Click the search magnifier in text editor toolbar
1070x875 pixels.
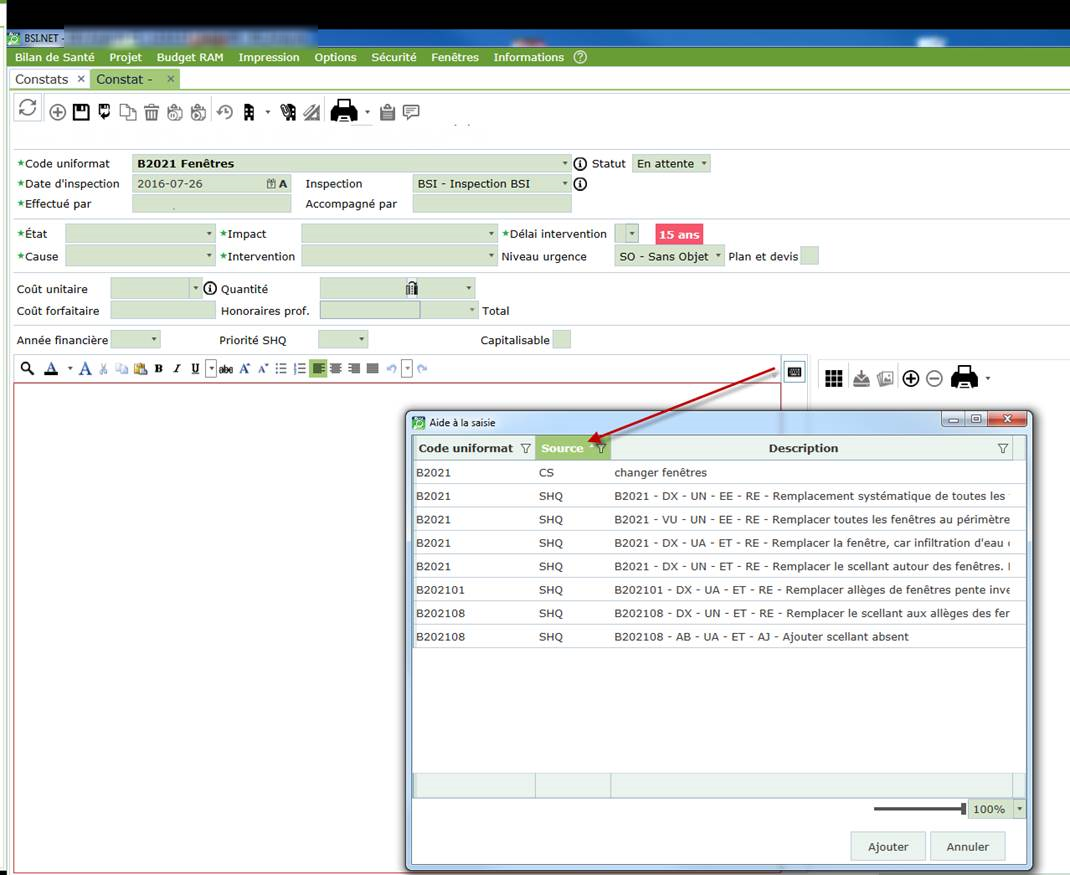click(27, 369)
